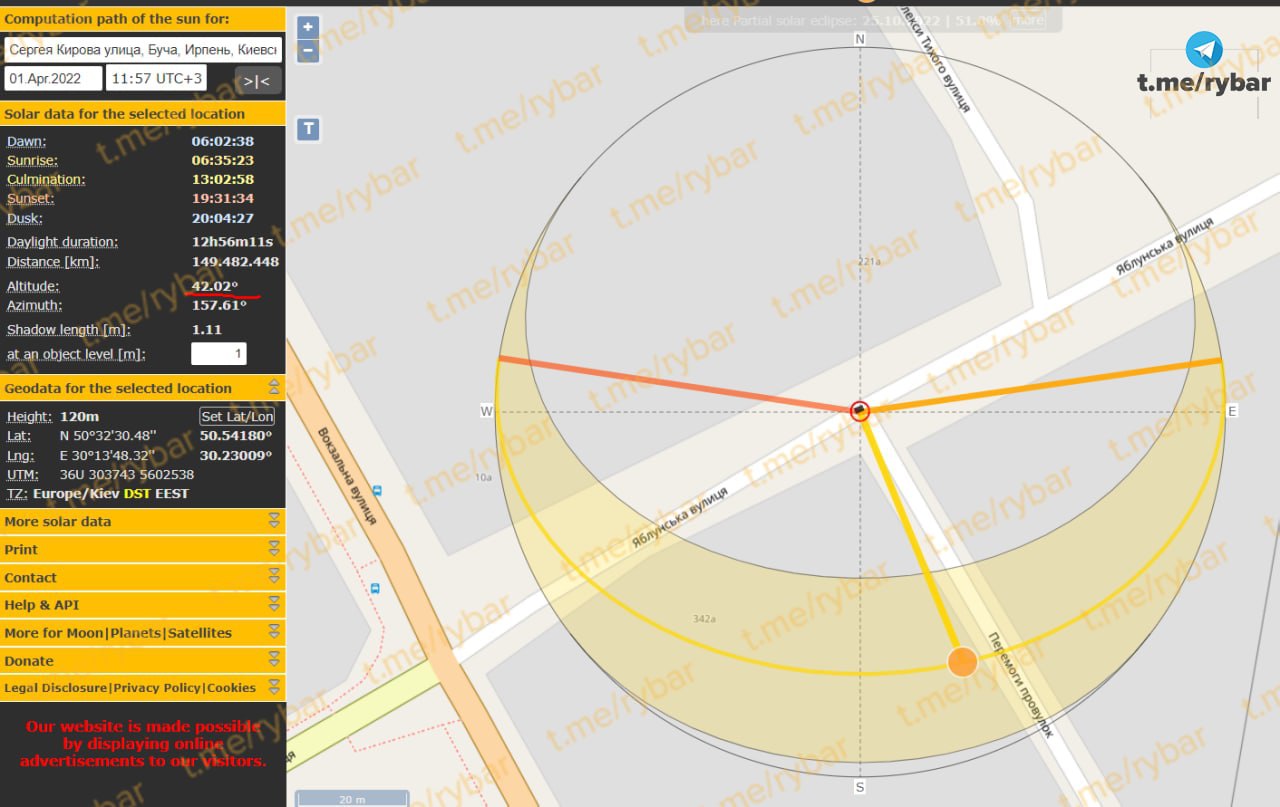Click the address search field
This screenshot has height=807, width=1280.
click(x=143, y=49)
